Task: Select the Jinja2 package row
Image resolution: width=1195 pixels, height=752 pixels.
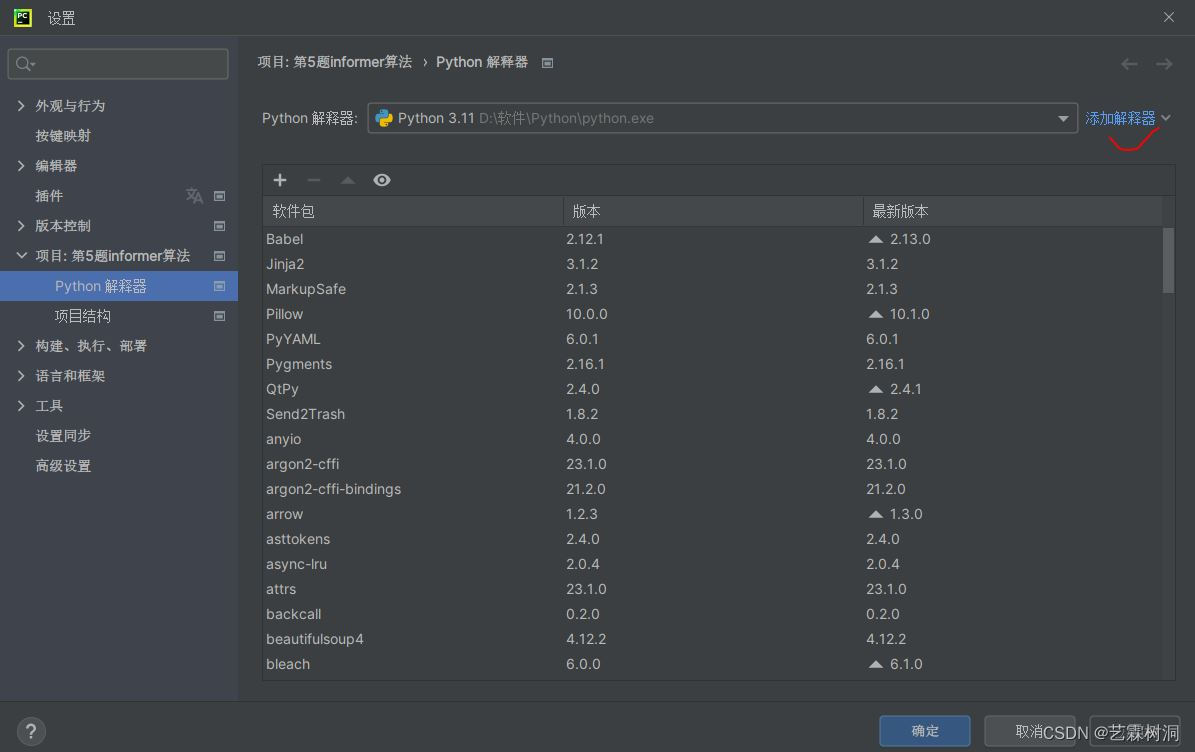Action: click(x=713, y=264)
